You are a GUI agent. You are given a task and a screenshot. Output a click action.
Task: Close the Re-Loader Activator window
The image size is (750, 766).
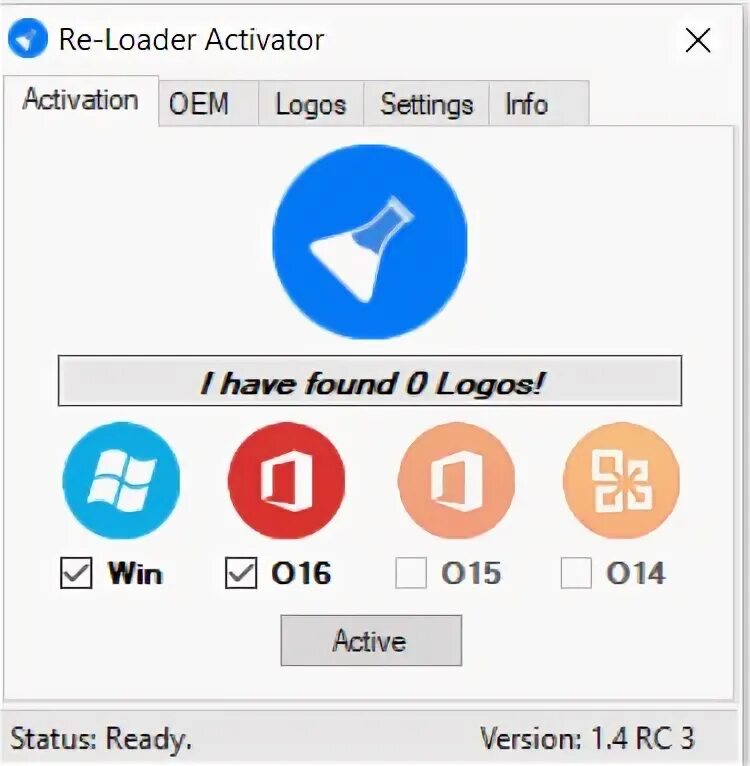coord(698,40)
